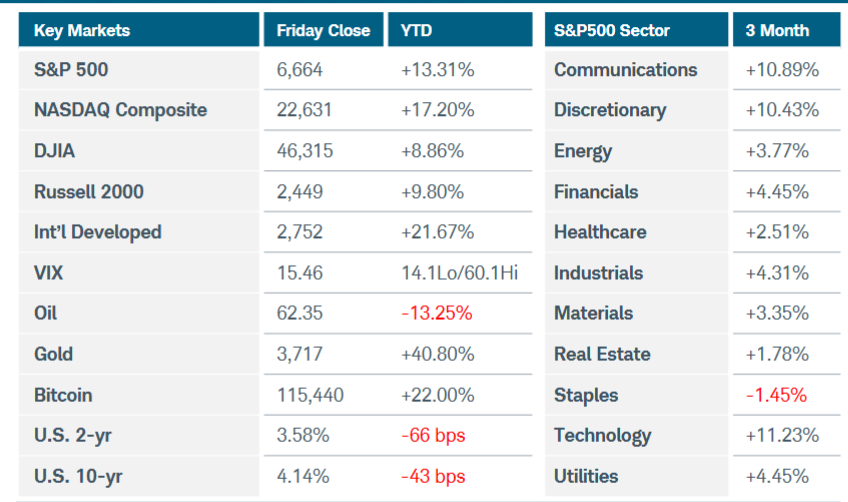Click the Russell 2000 row label

[x=91, y=191]
